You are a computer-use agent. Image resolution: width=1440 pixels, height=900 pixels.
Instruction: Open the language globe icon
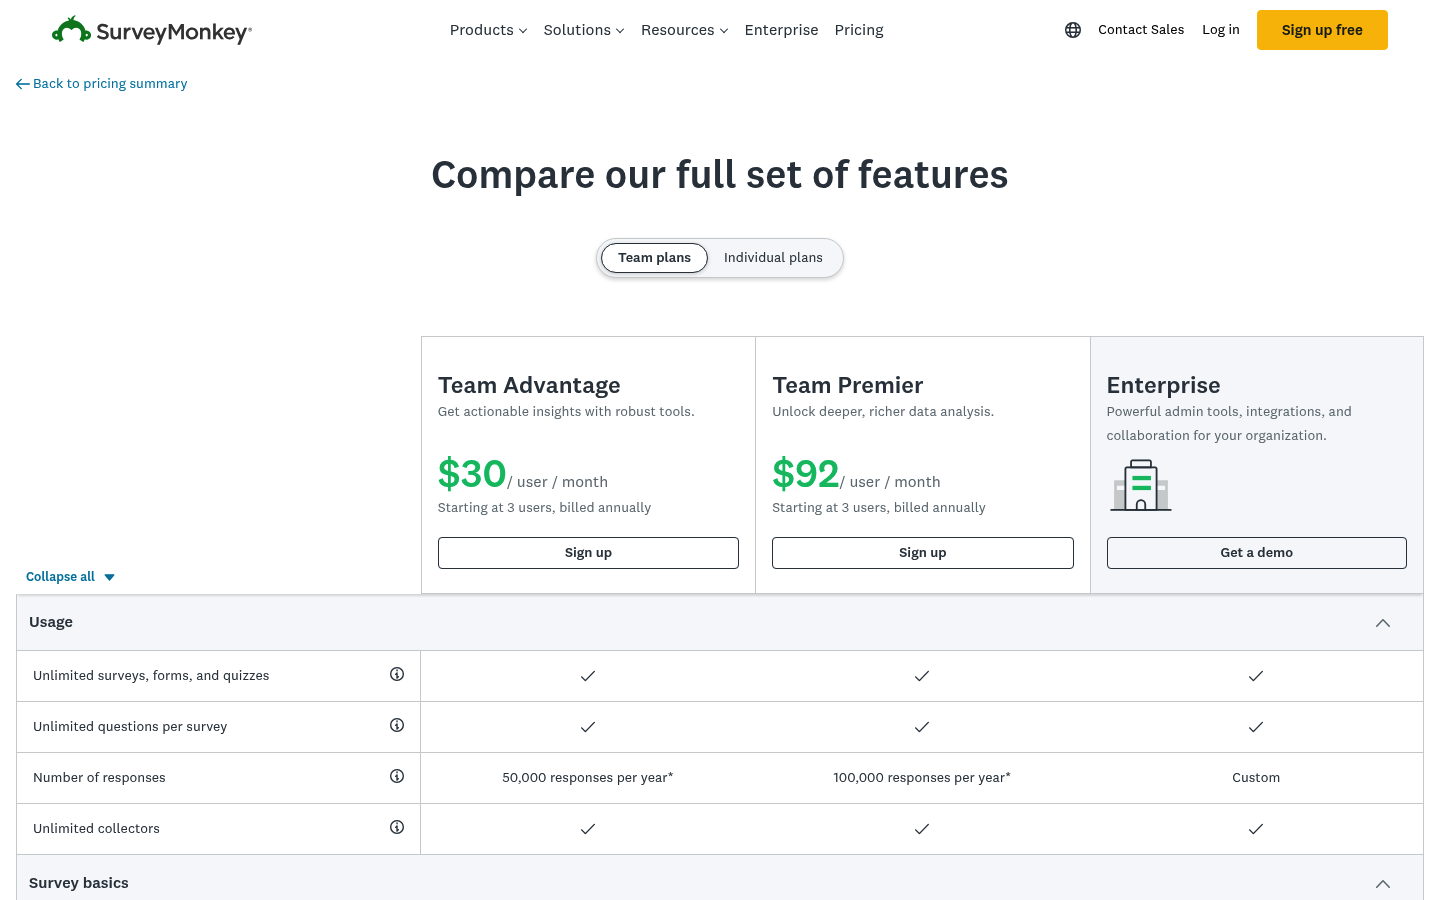point(1073,30)
